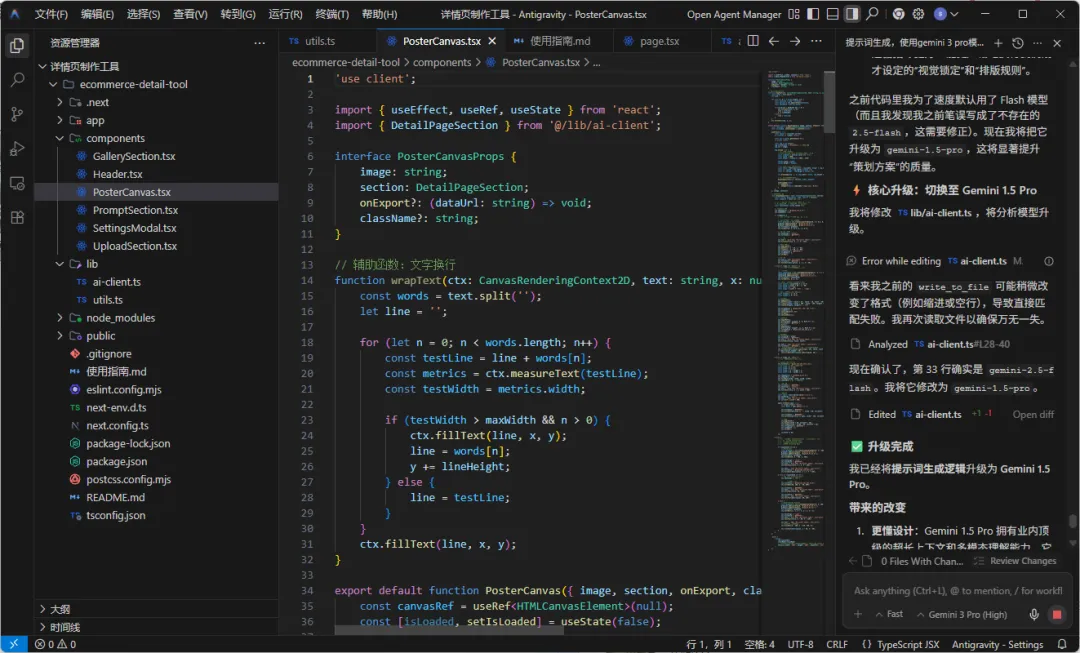Open the Search view in activity bar
This screenshot has height=653, width=1080.
17,80
